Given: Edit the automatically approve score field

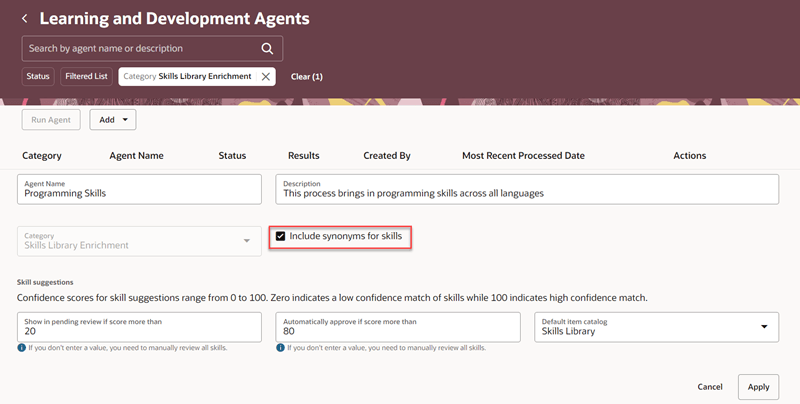Looking at the screenshot, I should pos(398,327).
